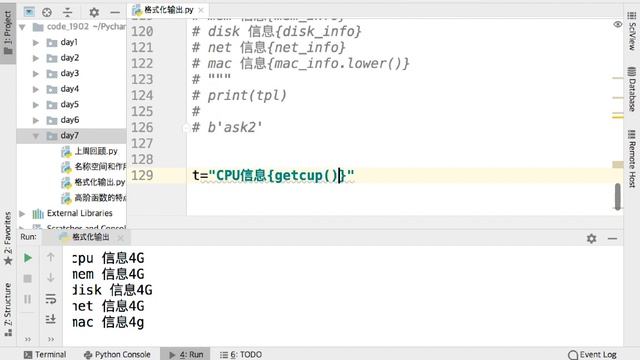The width and height of the screenshot is (640, 360).
Task: Select the 格式化输出.py editor tab
Action: (169, 10)
